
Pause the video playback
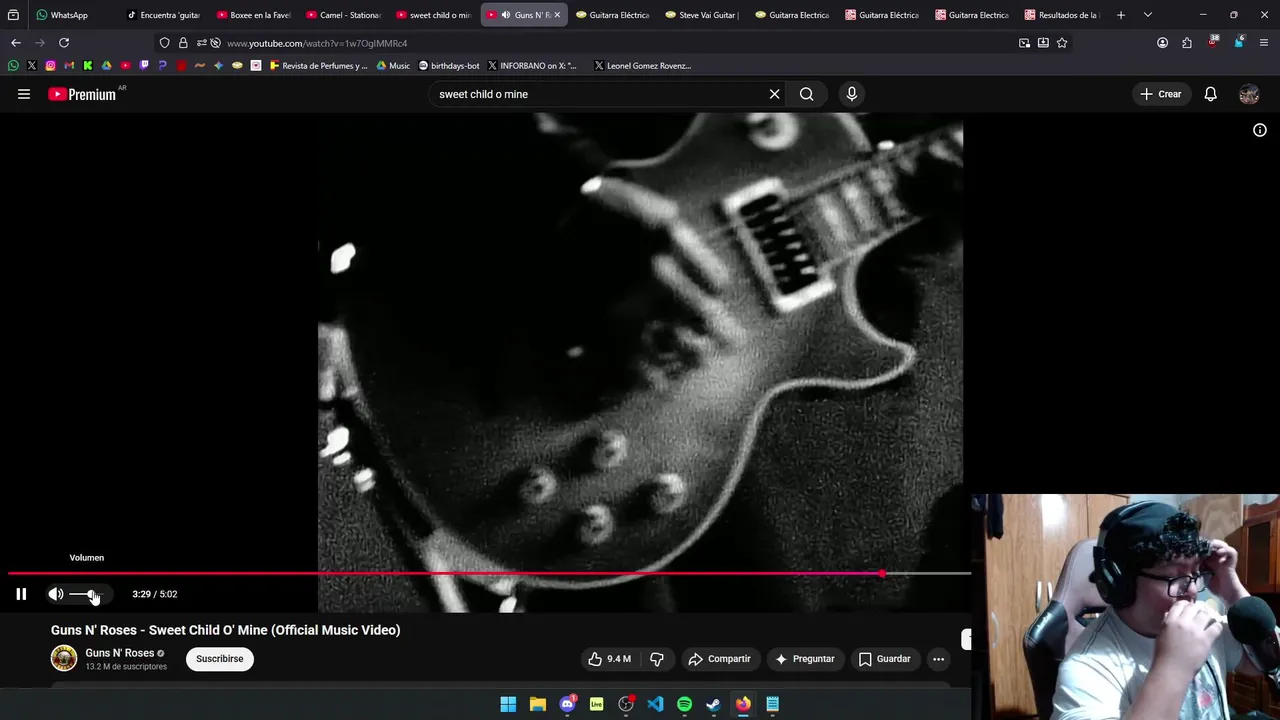tap(21, 594)
